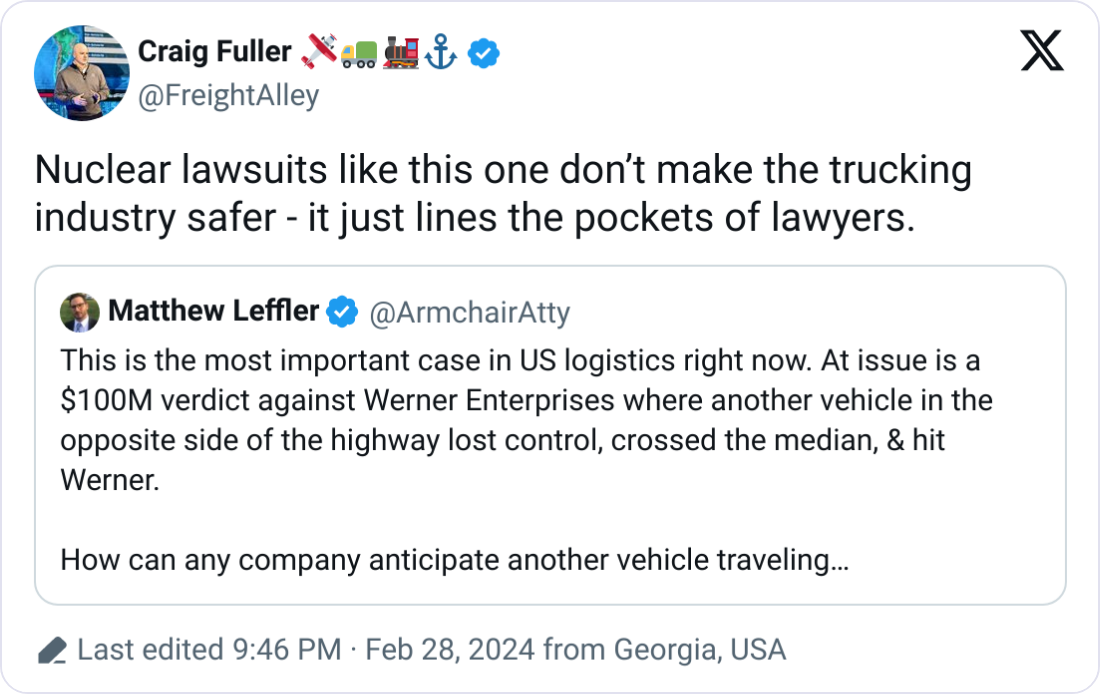Image resolution: width=1100 pixels, height=694 pixels.
Task: Click the truck emoji in the display name
Action: (x=357, y=55)
